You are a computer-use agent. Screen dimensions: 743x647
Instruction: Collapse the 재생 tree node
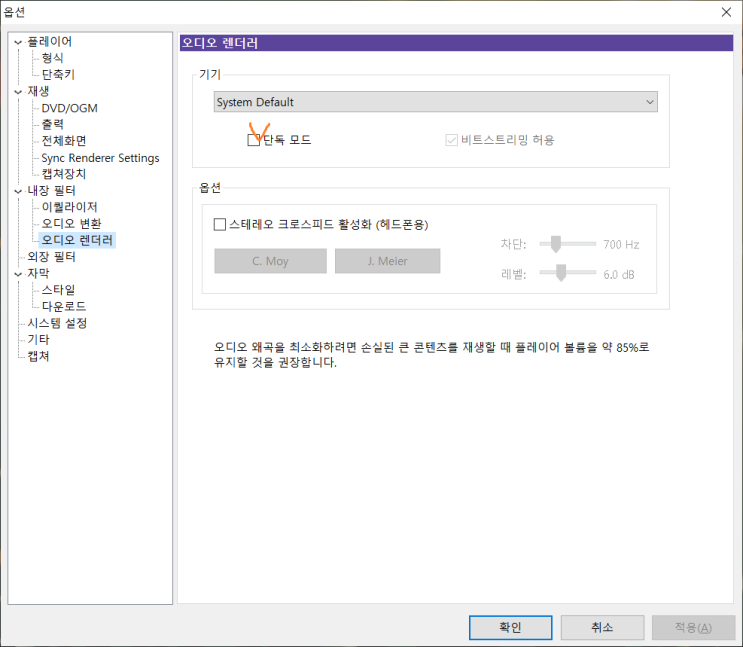tap(18, 92)
